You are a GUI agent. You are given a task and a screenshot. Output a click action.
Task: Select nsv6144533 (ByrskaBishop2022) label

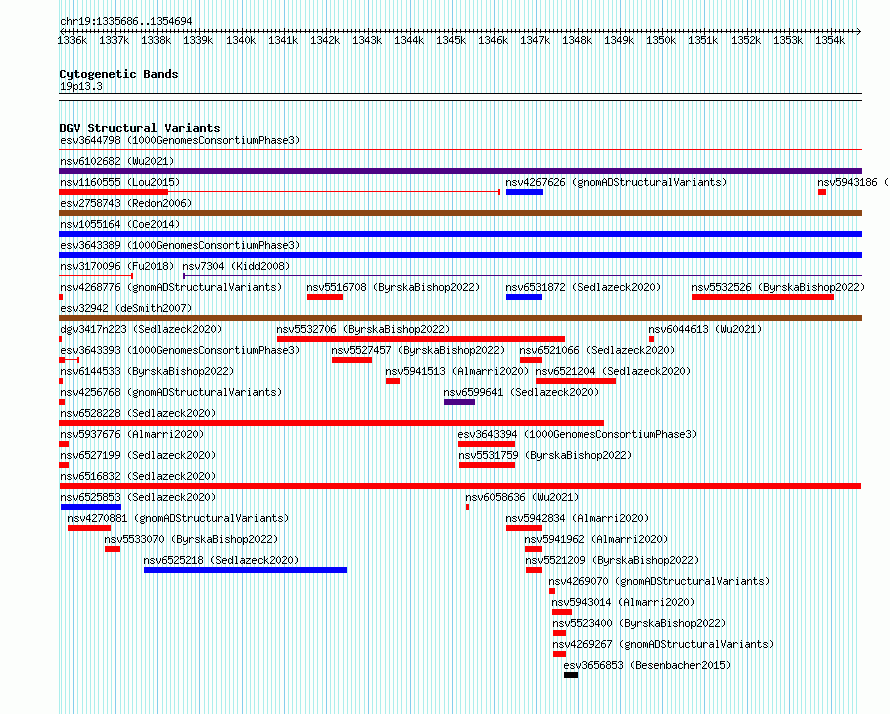[x=146, y=371]
